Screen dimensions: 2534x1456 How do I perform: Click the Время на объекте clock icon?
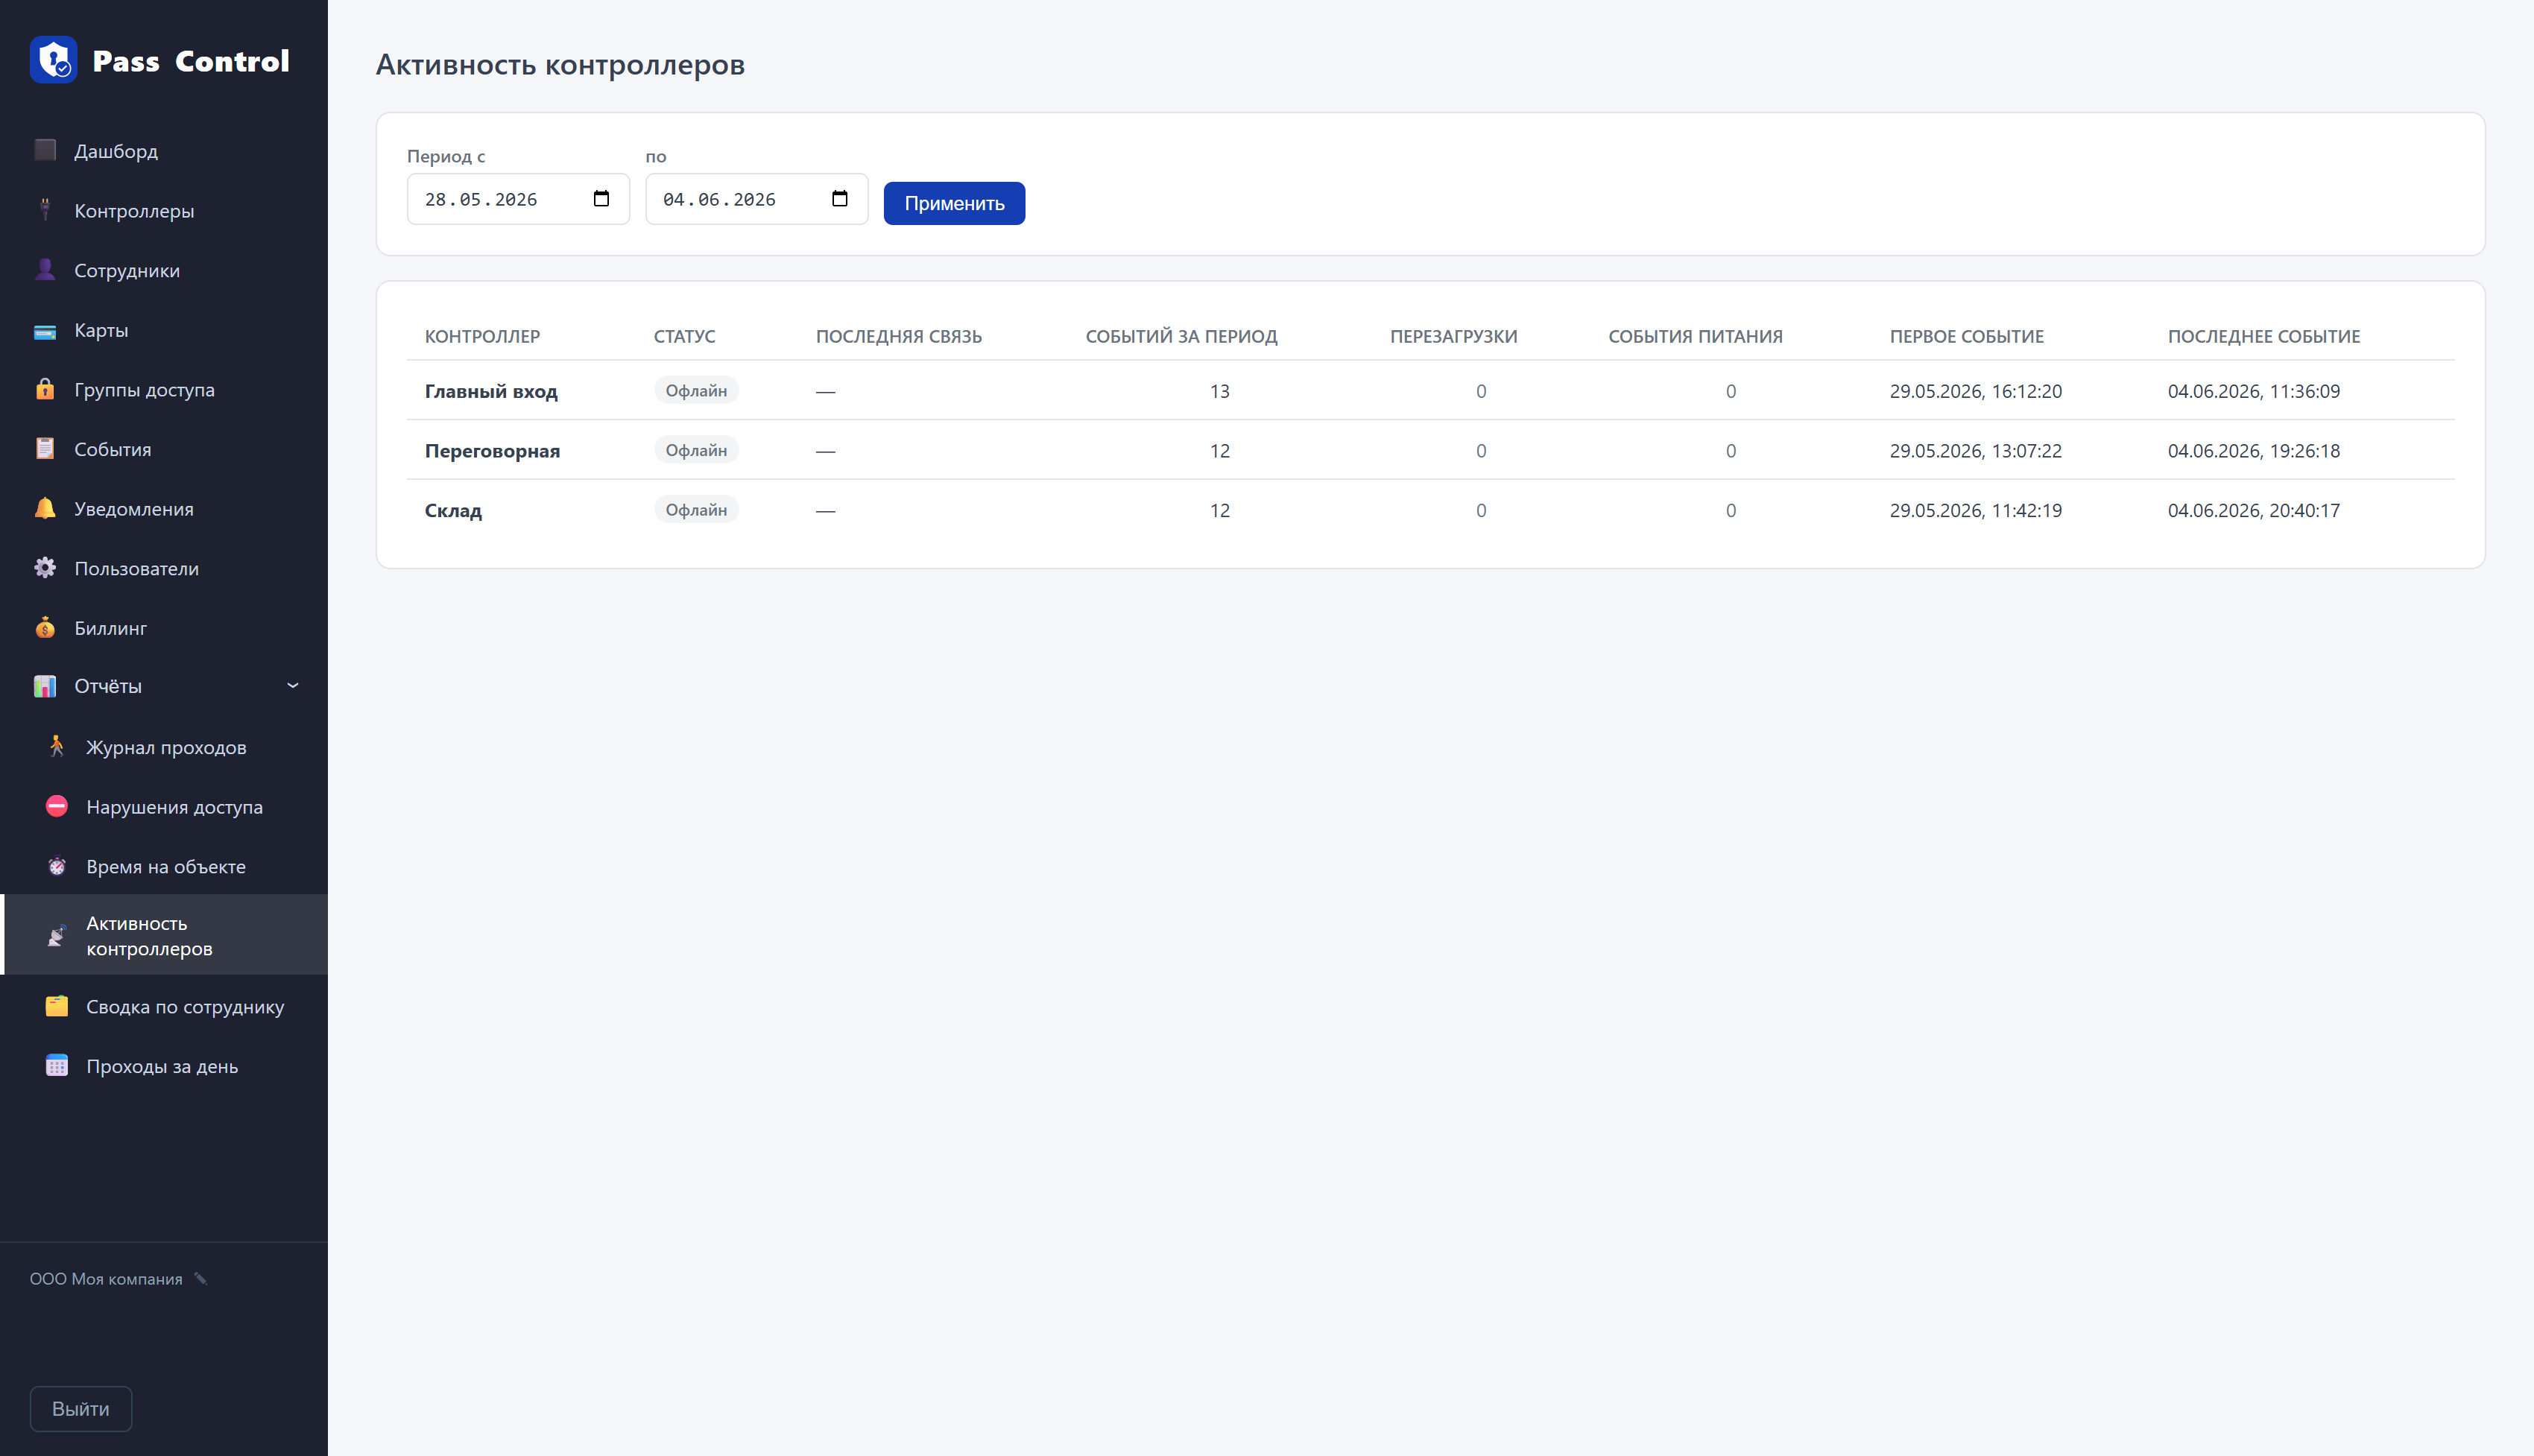57,866
